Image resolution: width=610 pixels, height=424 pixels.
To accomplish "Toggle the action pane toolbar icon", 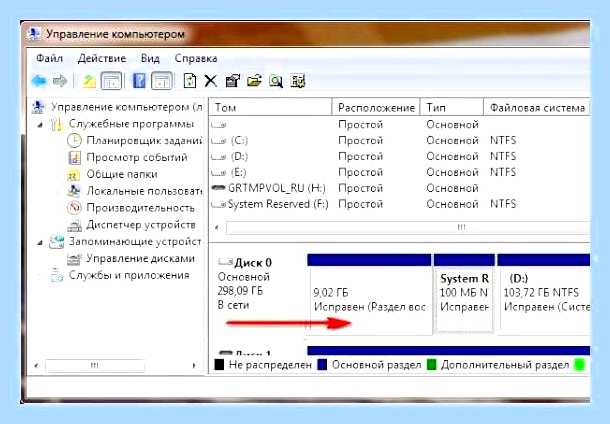I will click(162, 81).
